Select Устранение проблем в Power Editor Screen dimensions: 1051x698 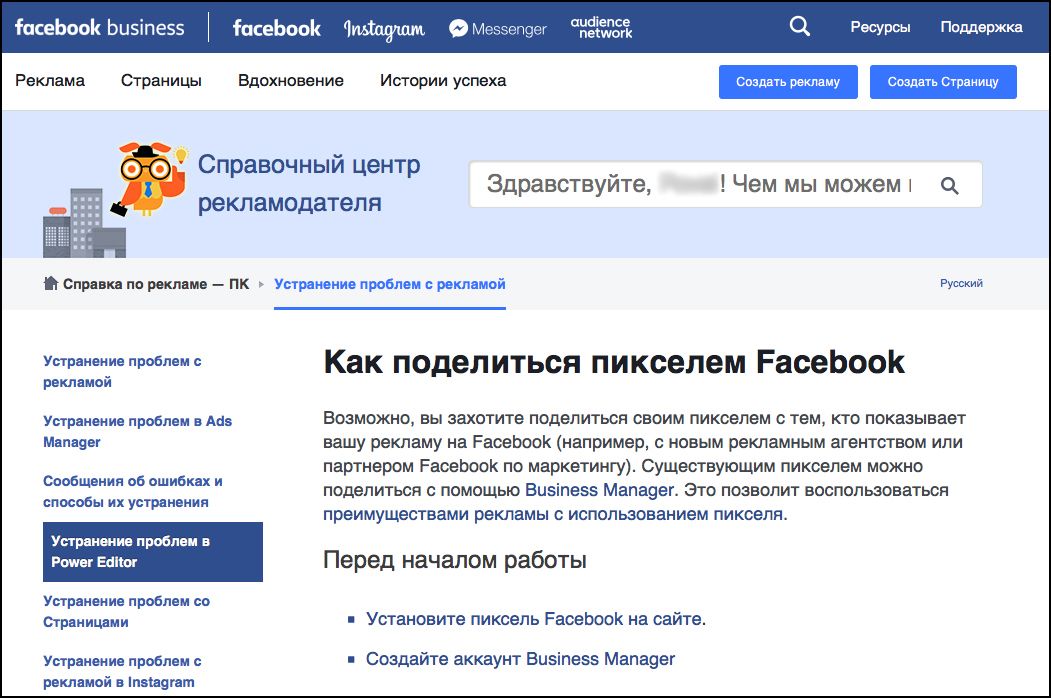153,552
